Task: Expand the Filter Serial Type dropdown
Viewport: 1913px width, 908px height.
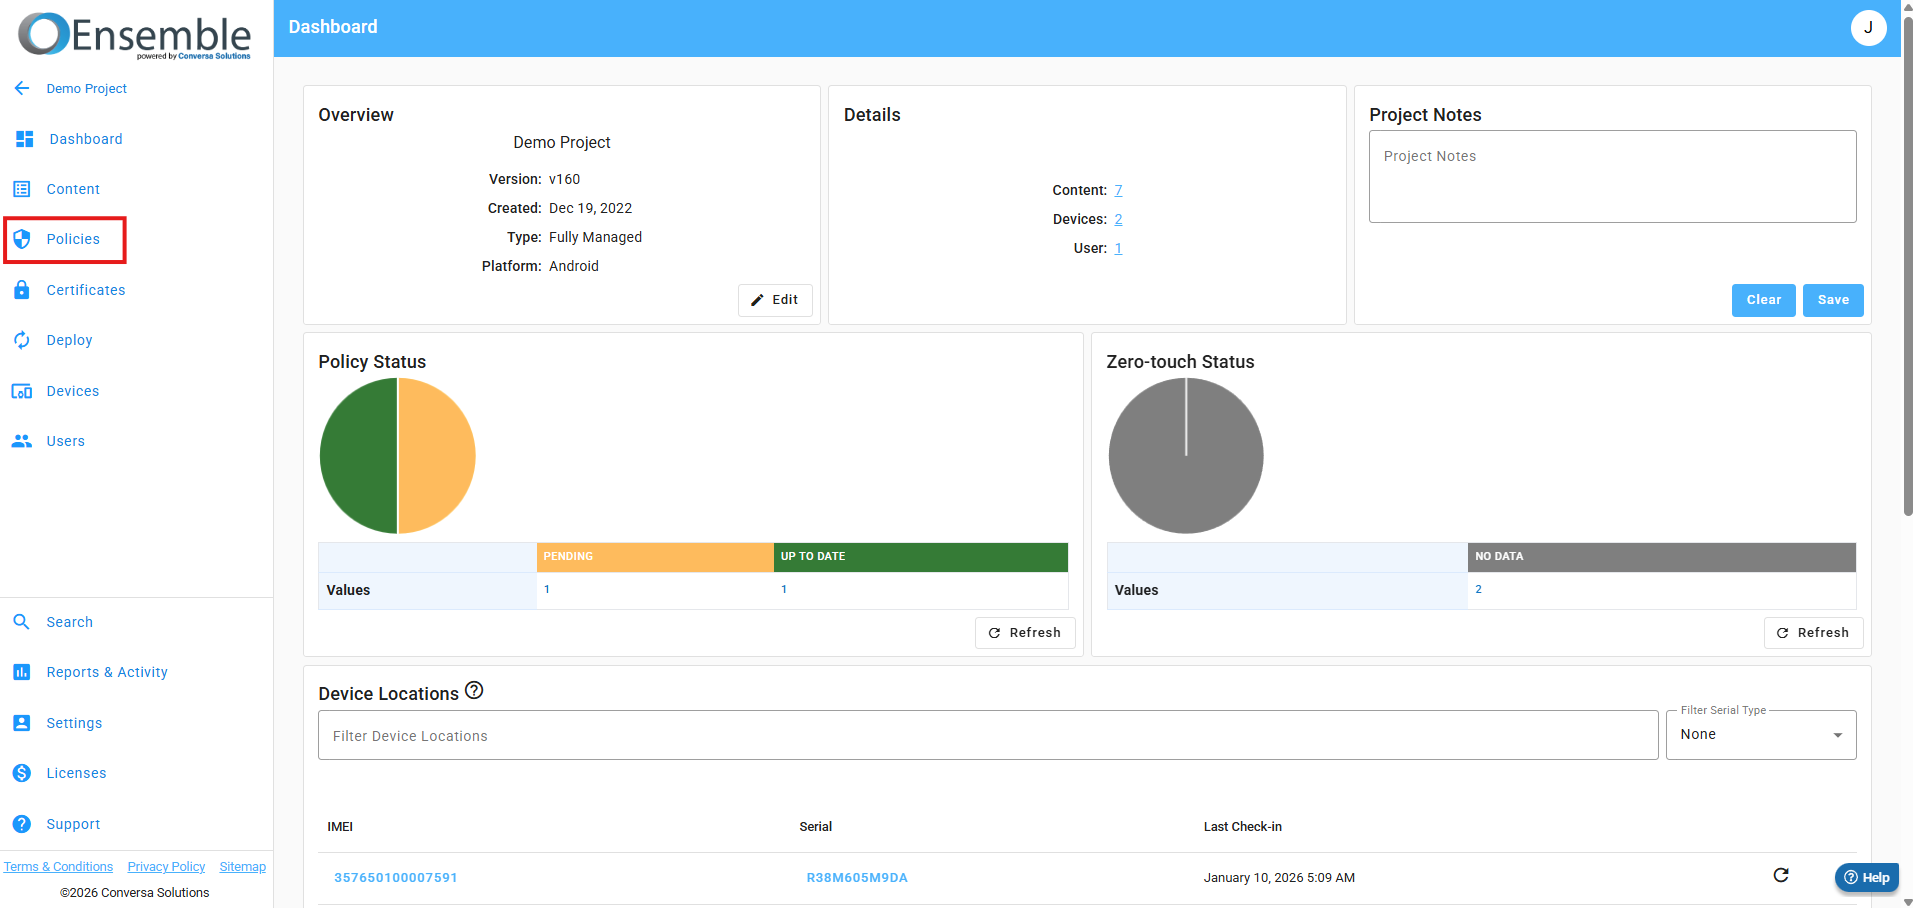Action: point(1760,735)
